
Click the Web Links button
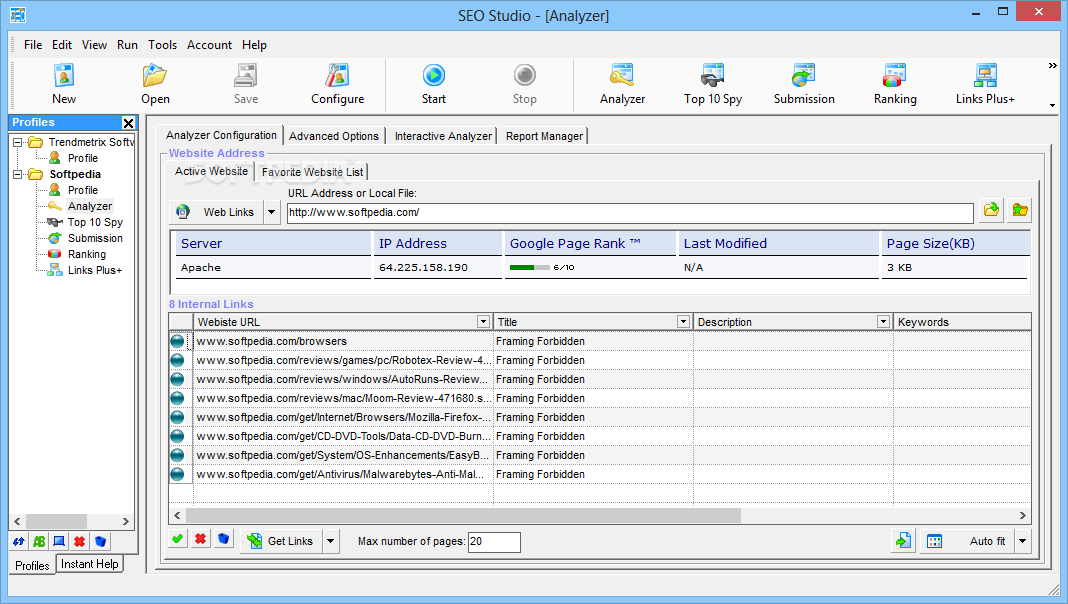tap(217, 212)
